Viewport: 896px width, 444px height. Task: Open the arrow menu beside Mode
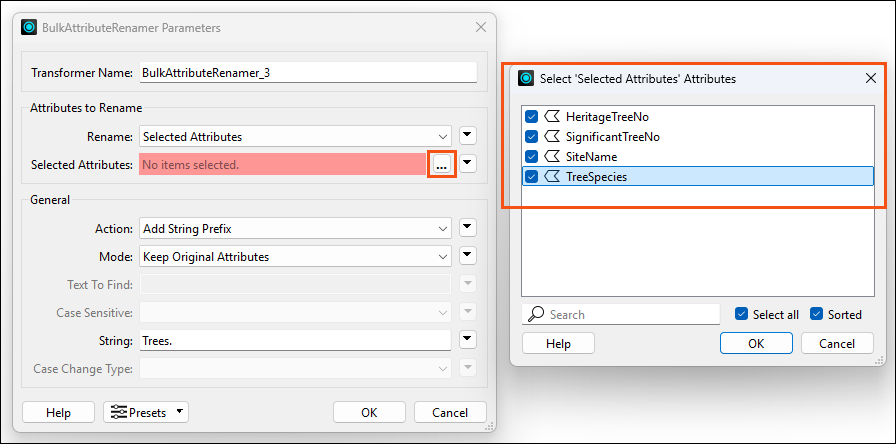(468, 256)
